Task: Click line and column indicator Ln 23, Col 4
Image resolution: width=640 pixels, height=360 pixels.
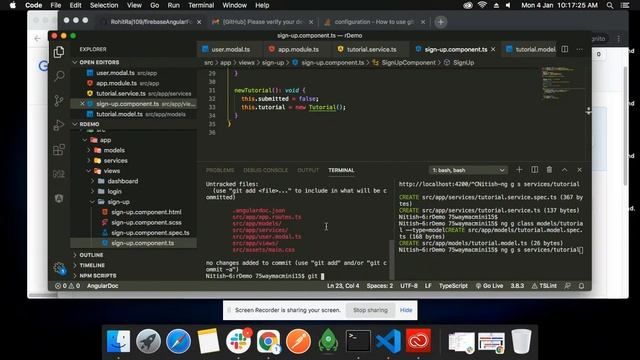Action: (x=343, y=286)
